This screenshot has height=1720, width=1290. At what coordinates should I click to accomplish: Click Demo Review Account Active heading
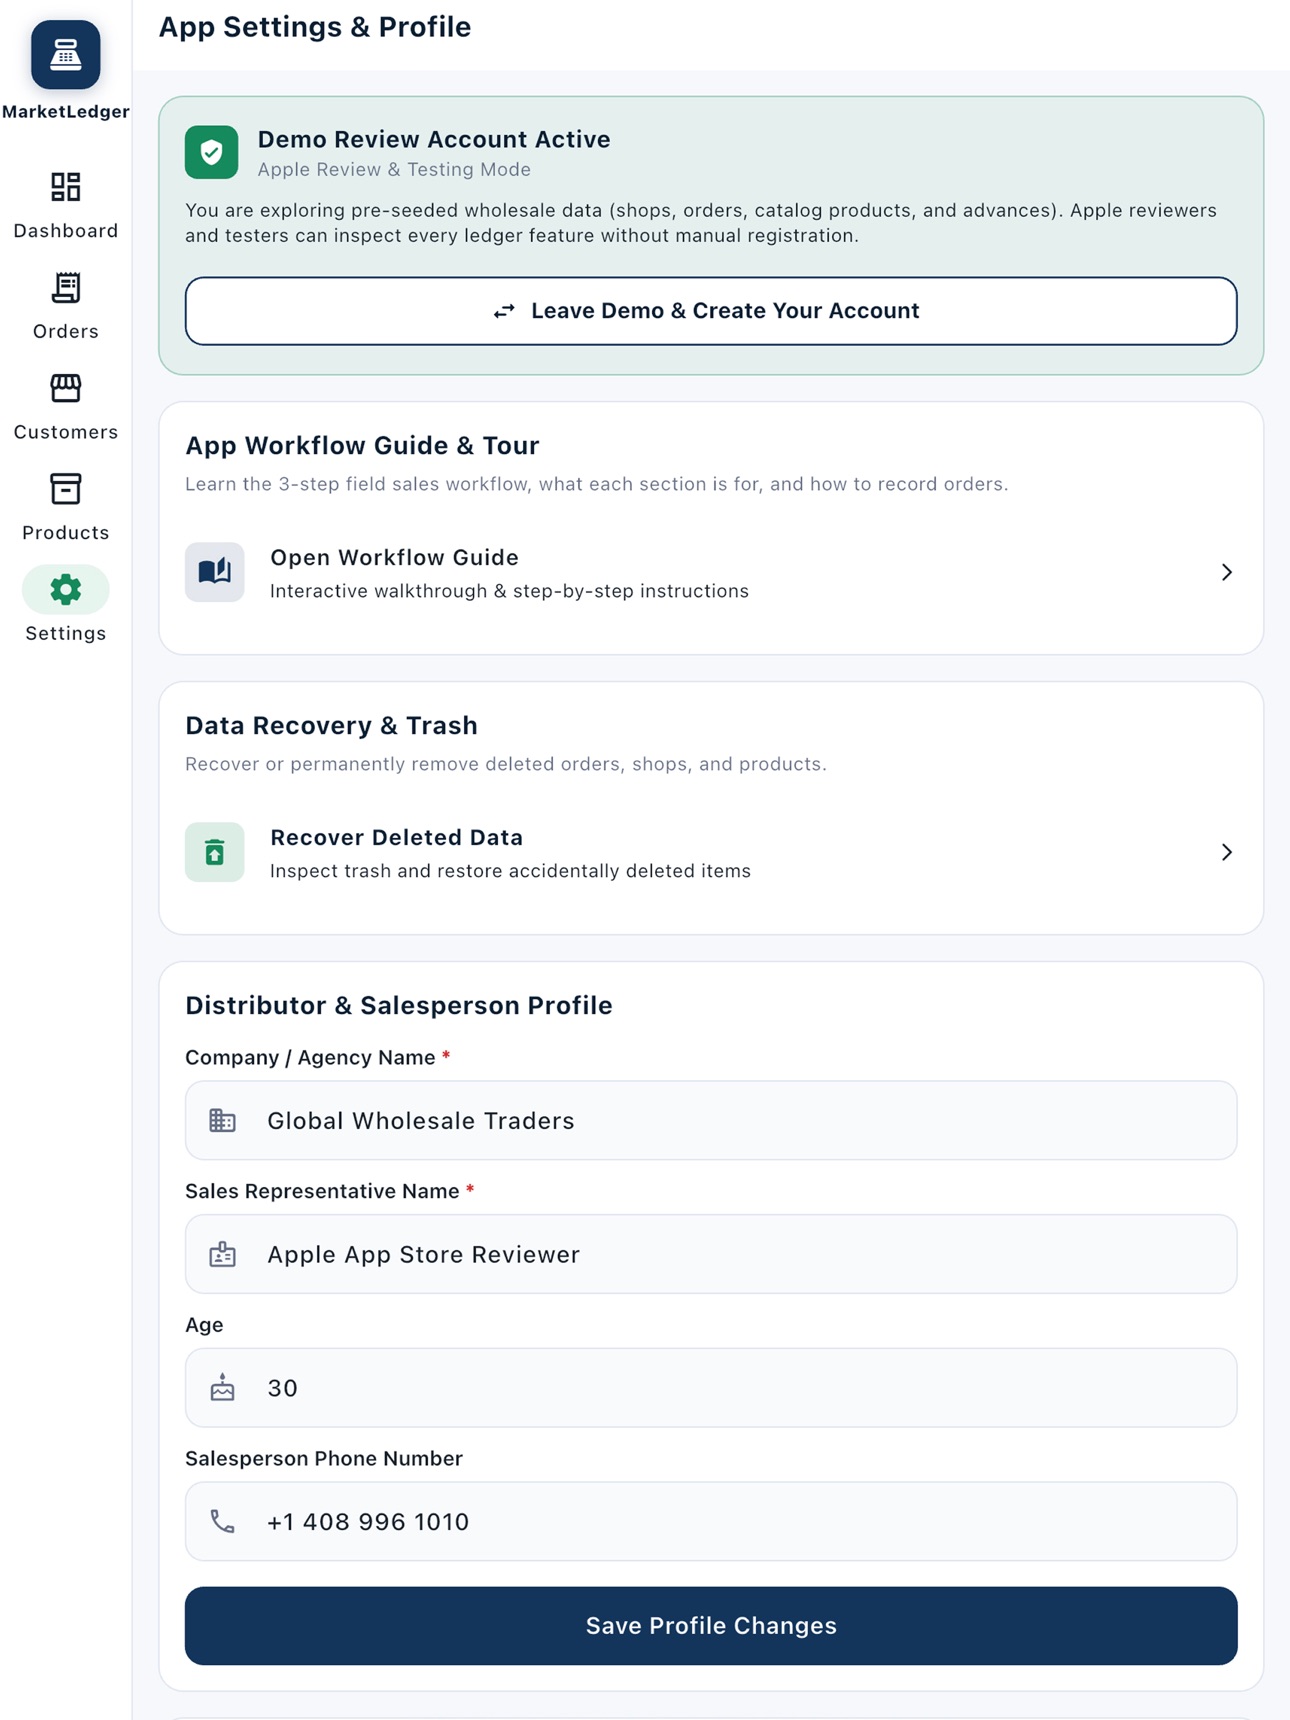point(434,139)
